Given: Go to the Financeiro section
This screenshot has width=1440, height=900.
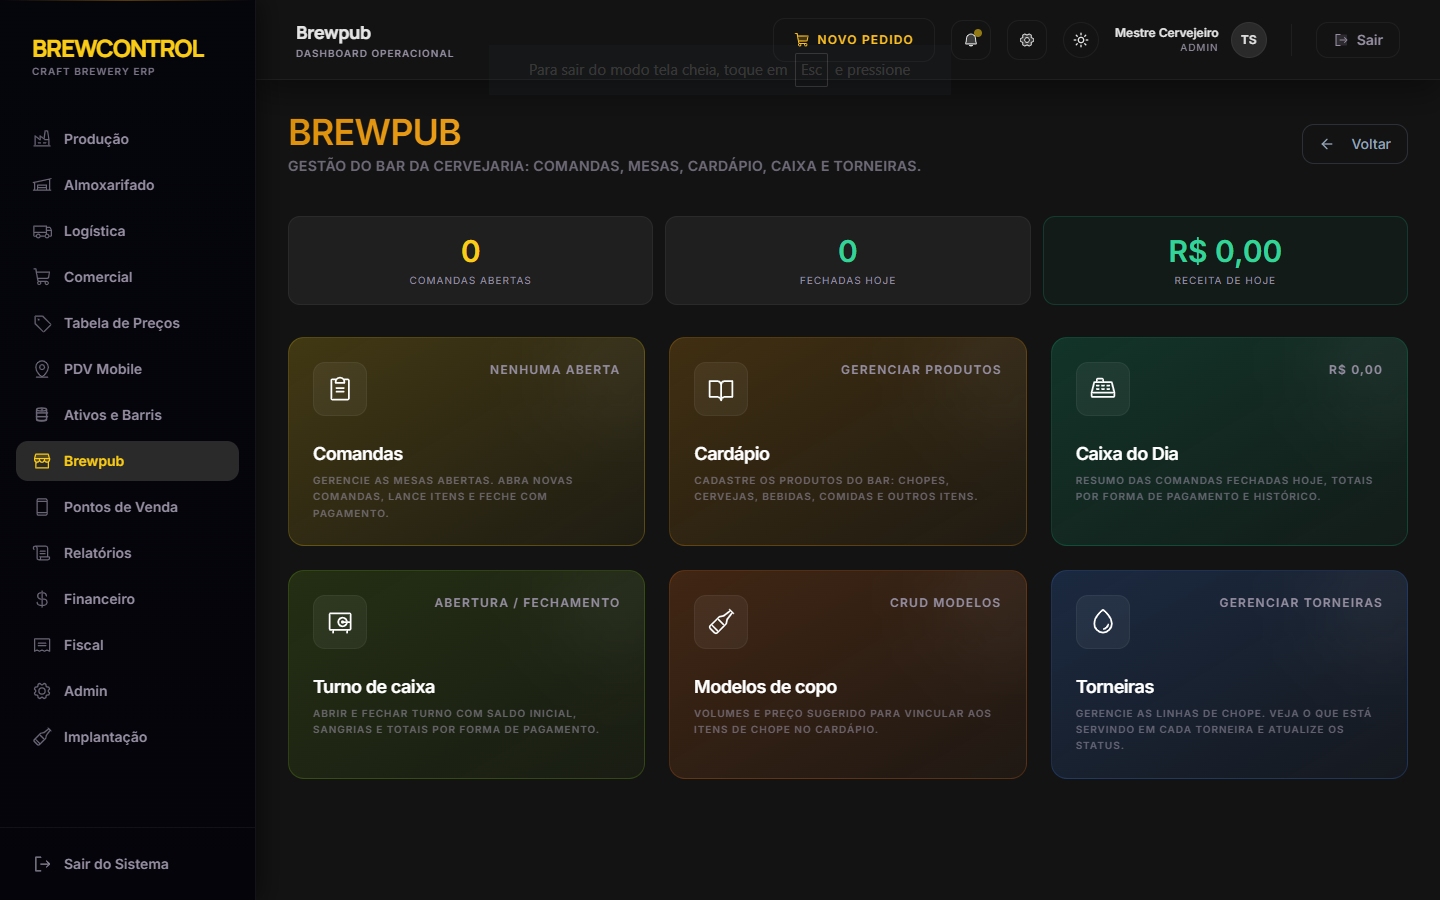Looking at the screenshot, I should tap(127, 599).
